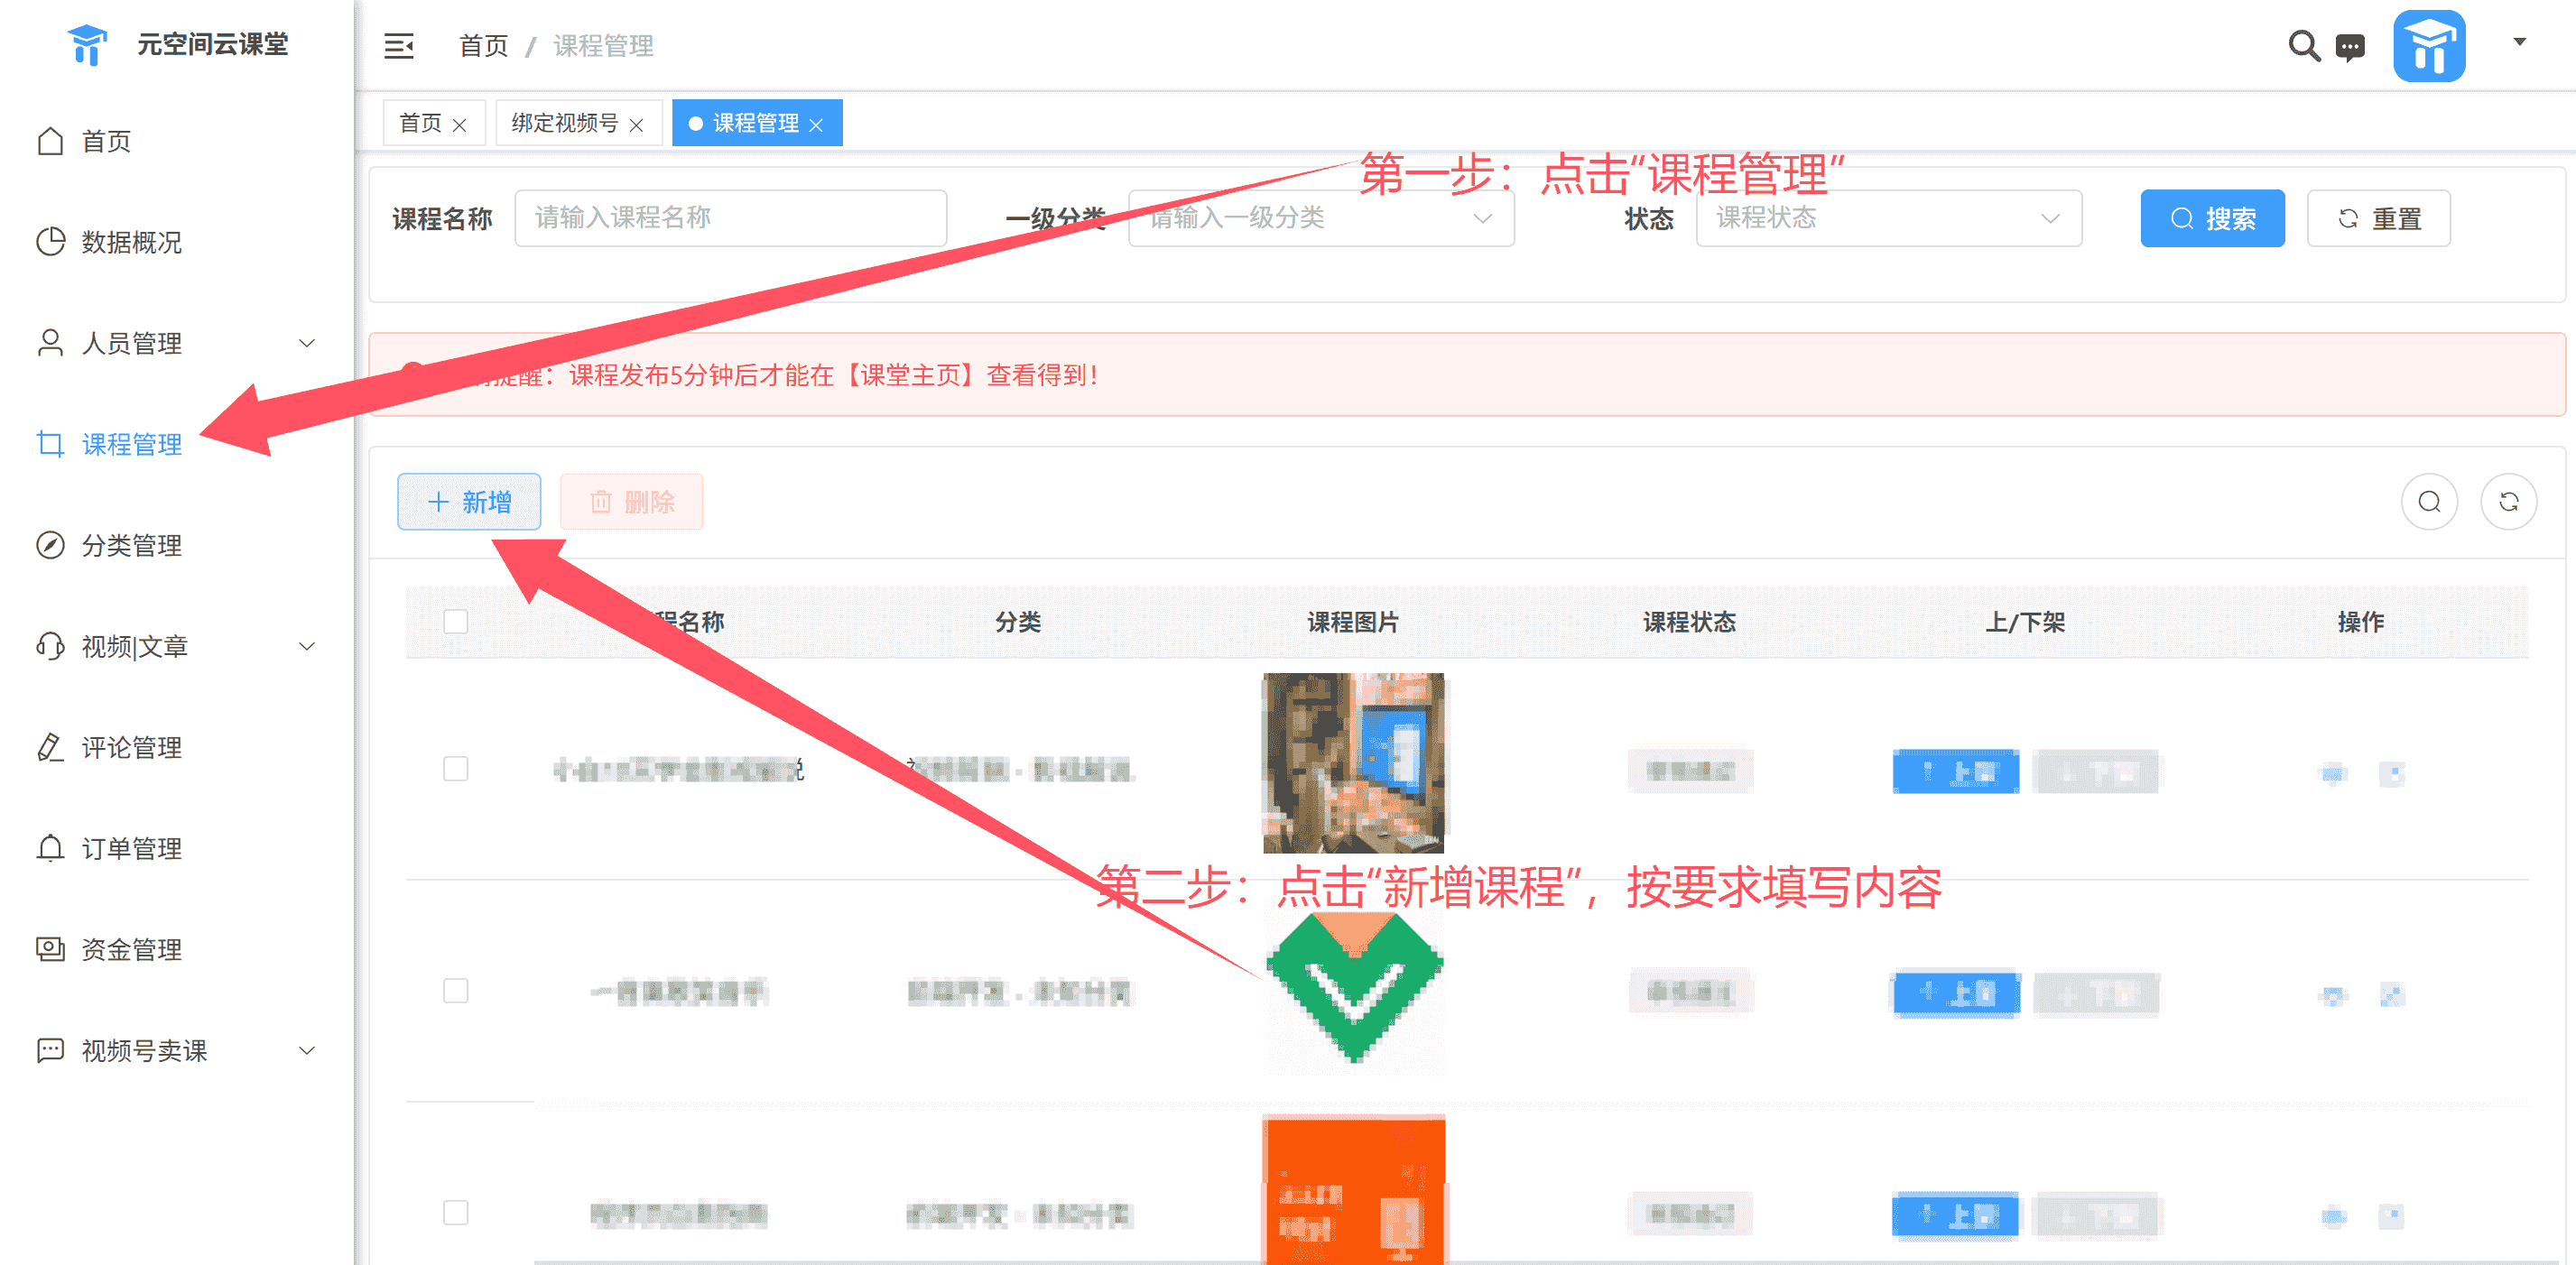Open 评论管理 from the sidebar
Screen dimensions: 2576x1265
[131, 747]
